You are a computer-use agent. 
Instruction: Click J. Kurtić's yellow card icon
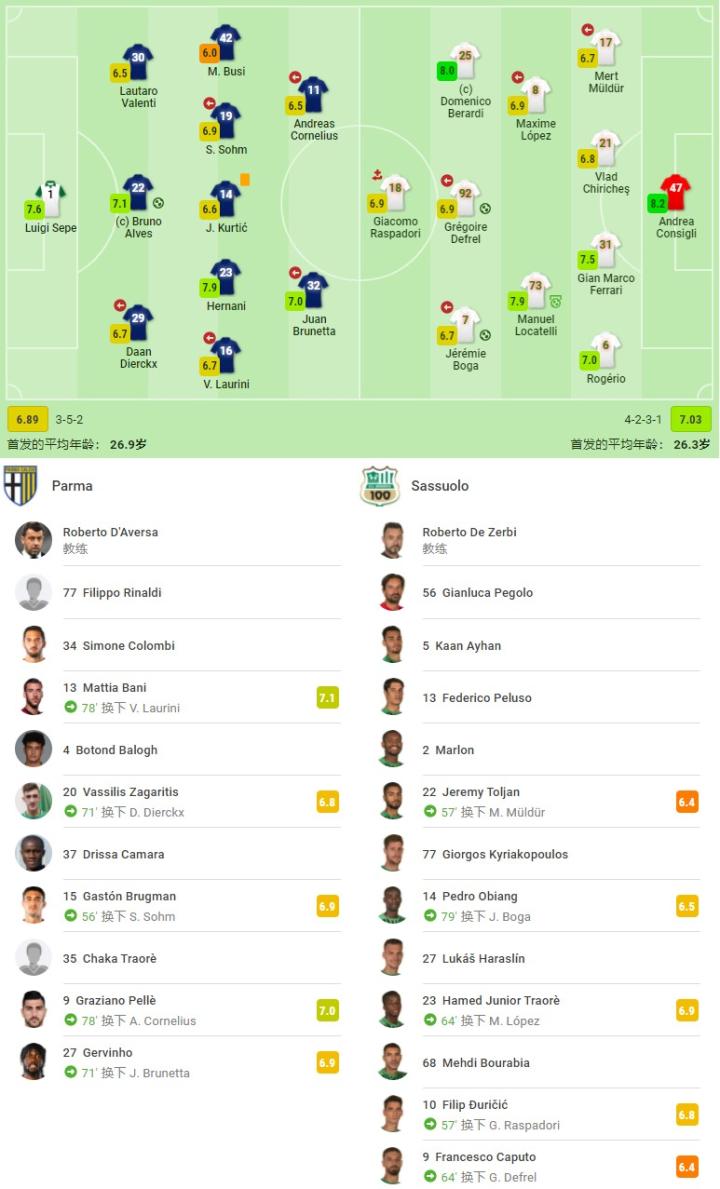click(244, 179)
